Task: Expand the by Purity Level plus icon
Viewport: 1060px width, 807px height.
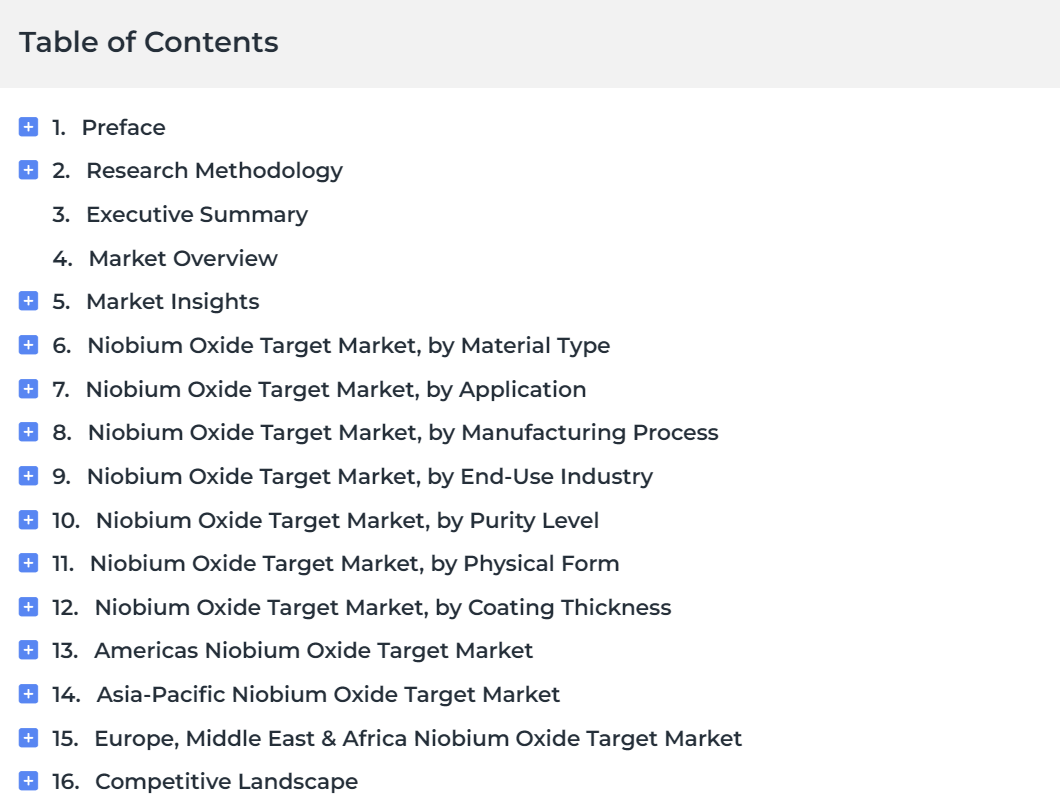Action: 28,520
